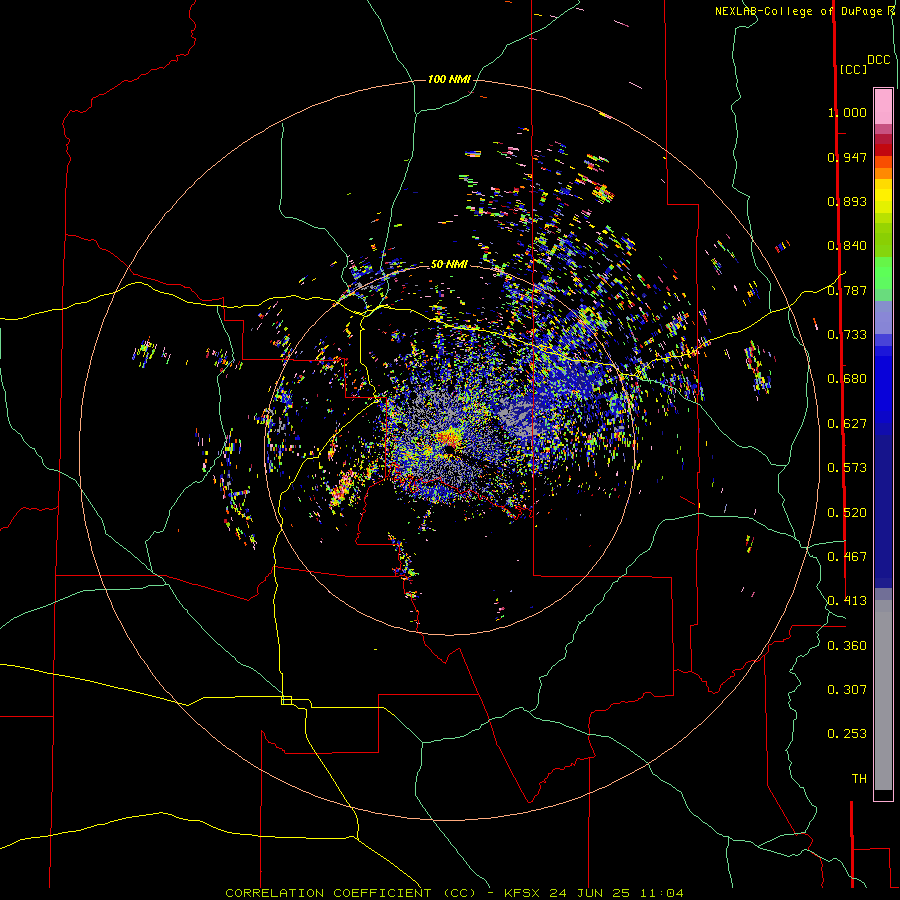Click the TH threshold label

(x=859, y=779)
